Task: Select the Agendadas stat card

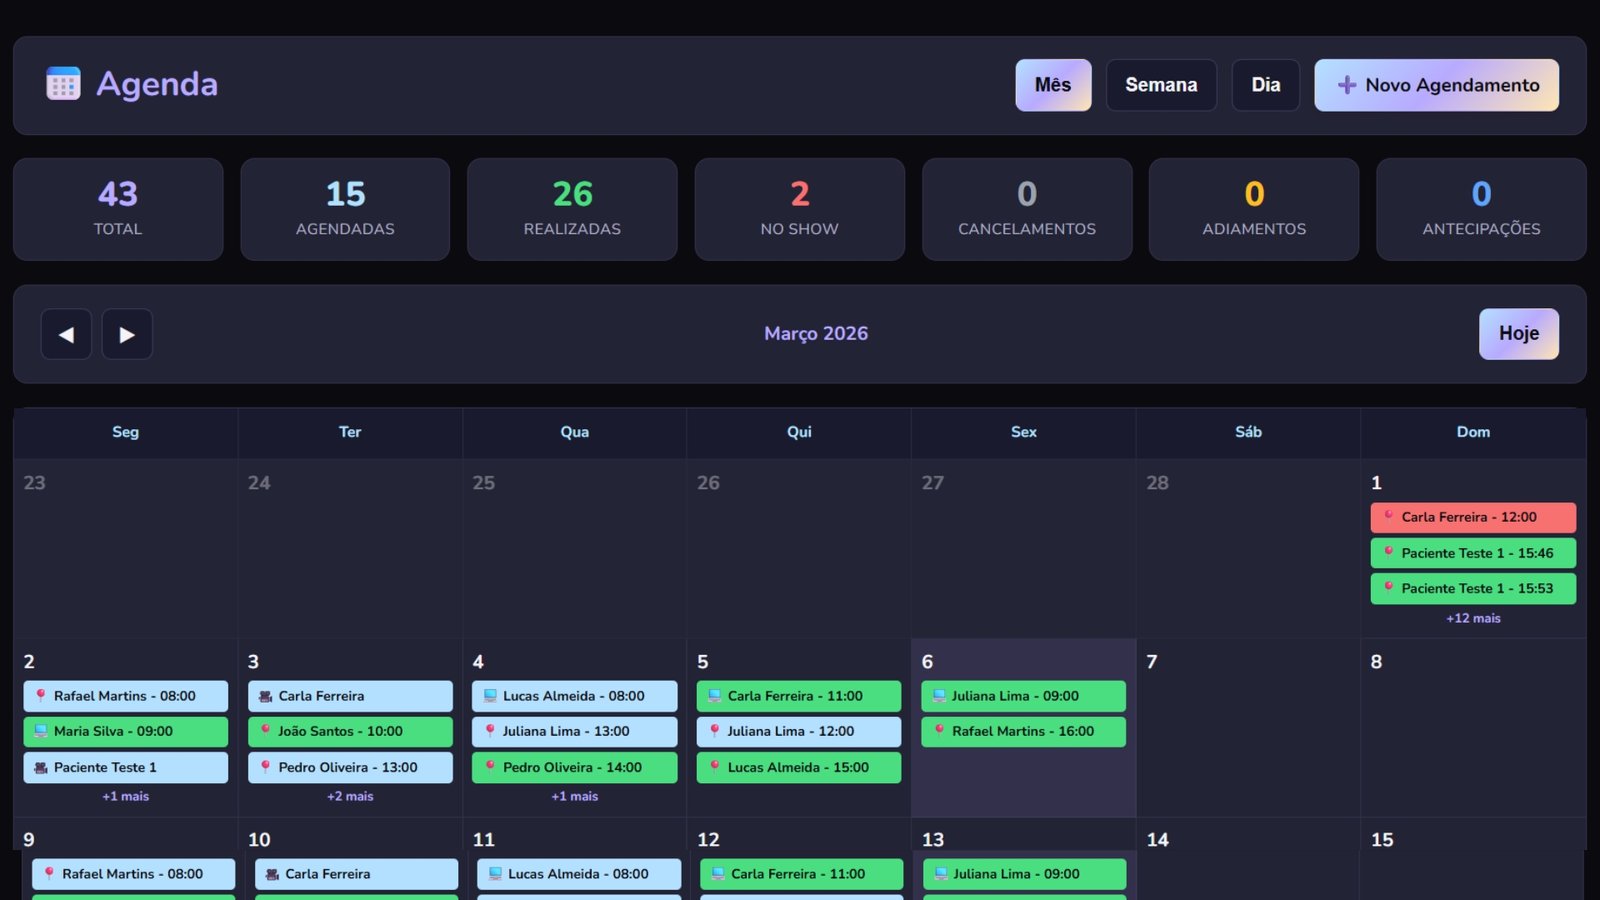Action: pyautogui.click(x=345, y=209)
